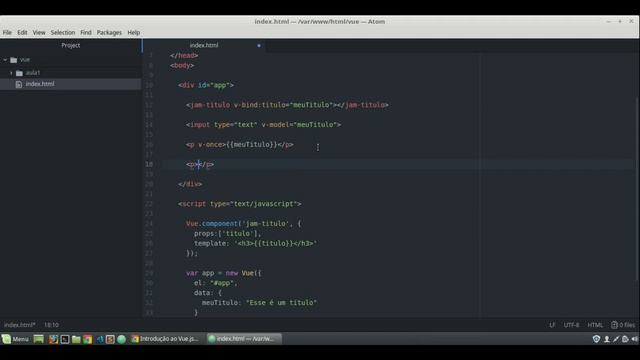Change UTF-8 encoding in status bar
The width and height of the screenshot is (640, 360).
[x=571, y=325]
